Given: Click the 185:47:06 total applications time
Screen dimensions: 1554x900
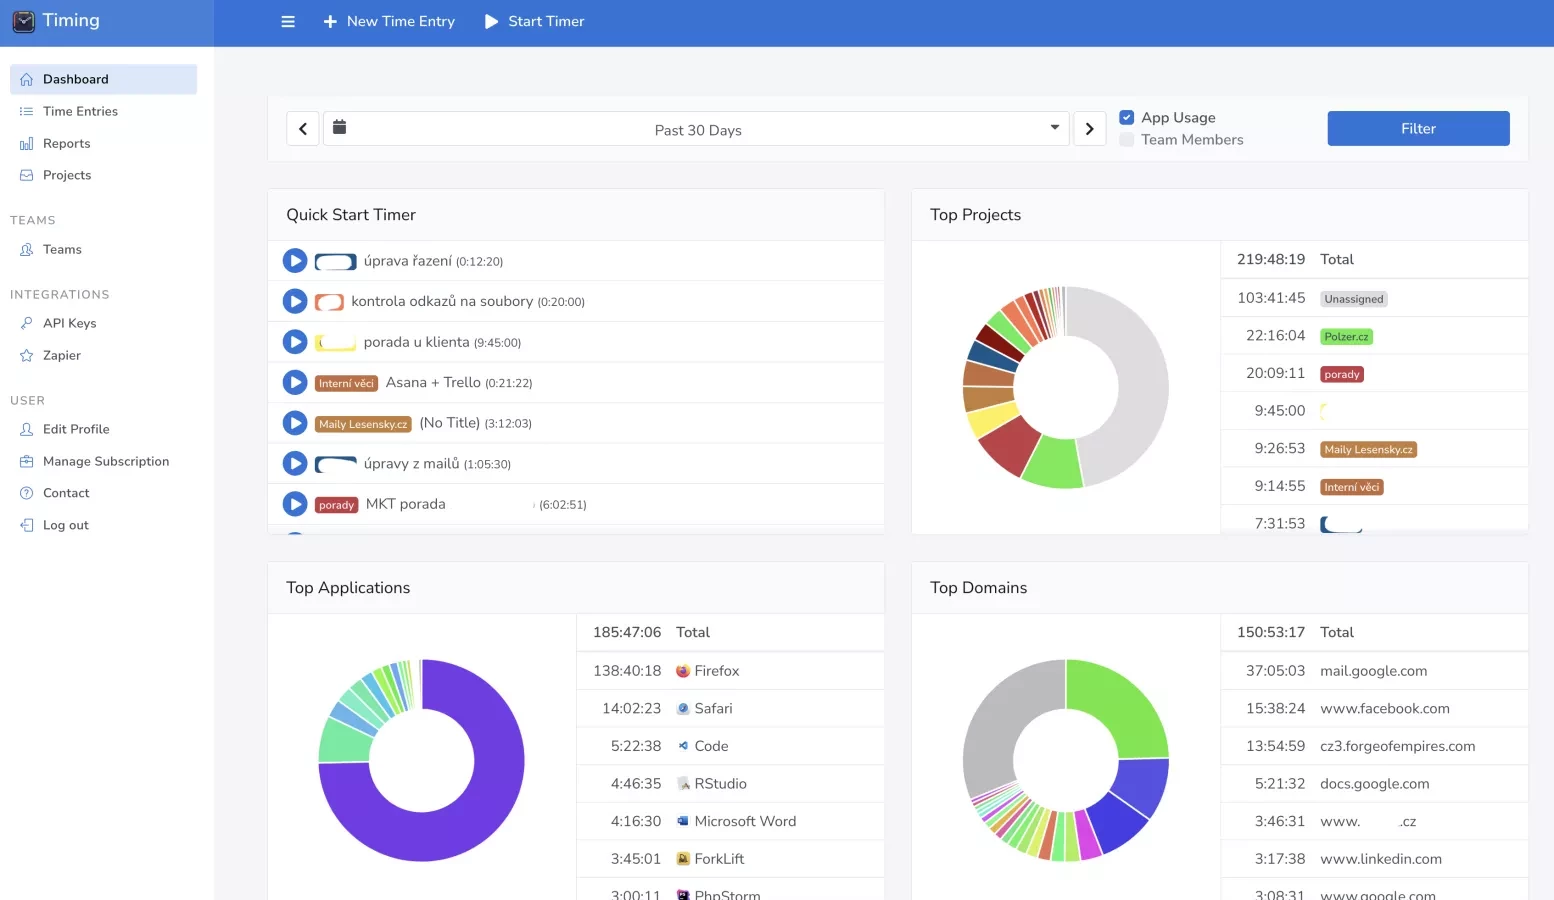Looking at the screenshot, I should coord(626,632).
